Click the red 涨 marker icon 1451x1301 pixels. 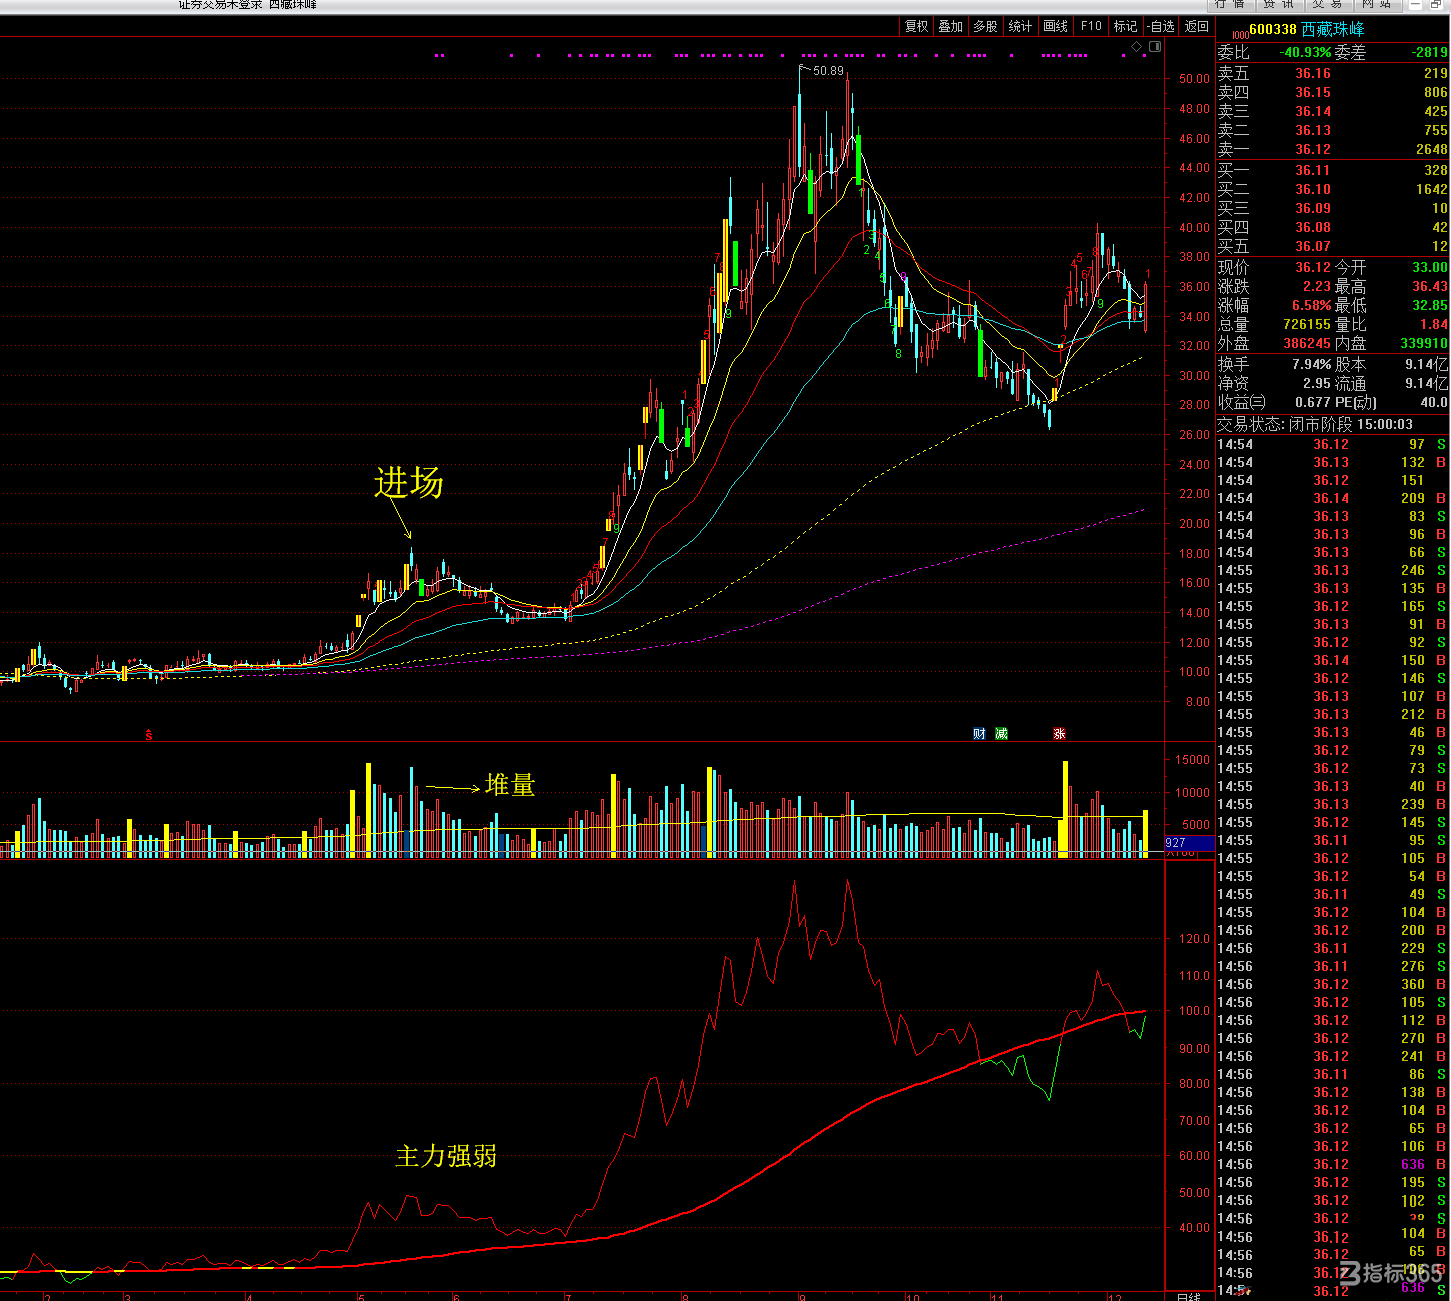[x=1059, y=734]
